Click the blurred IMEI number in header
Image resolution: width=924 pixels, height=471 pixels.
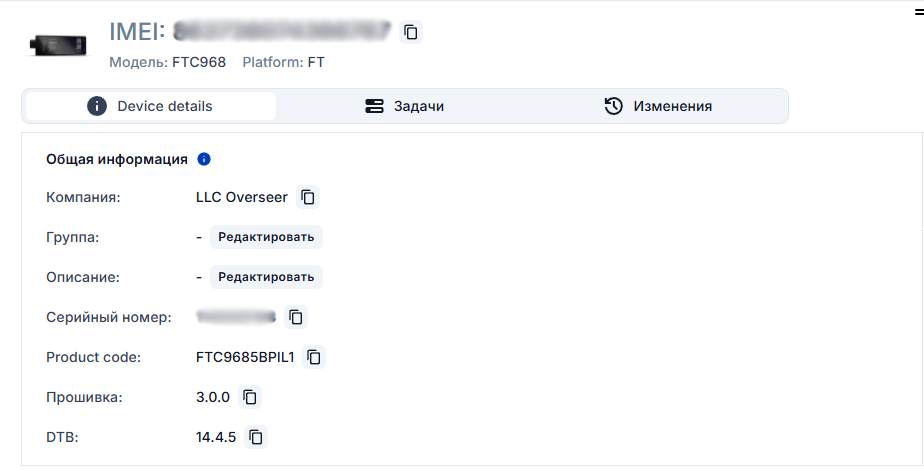pos(281,32)
